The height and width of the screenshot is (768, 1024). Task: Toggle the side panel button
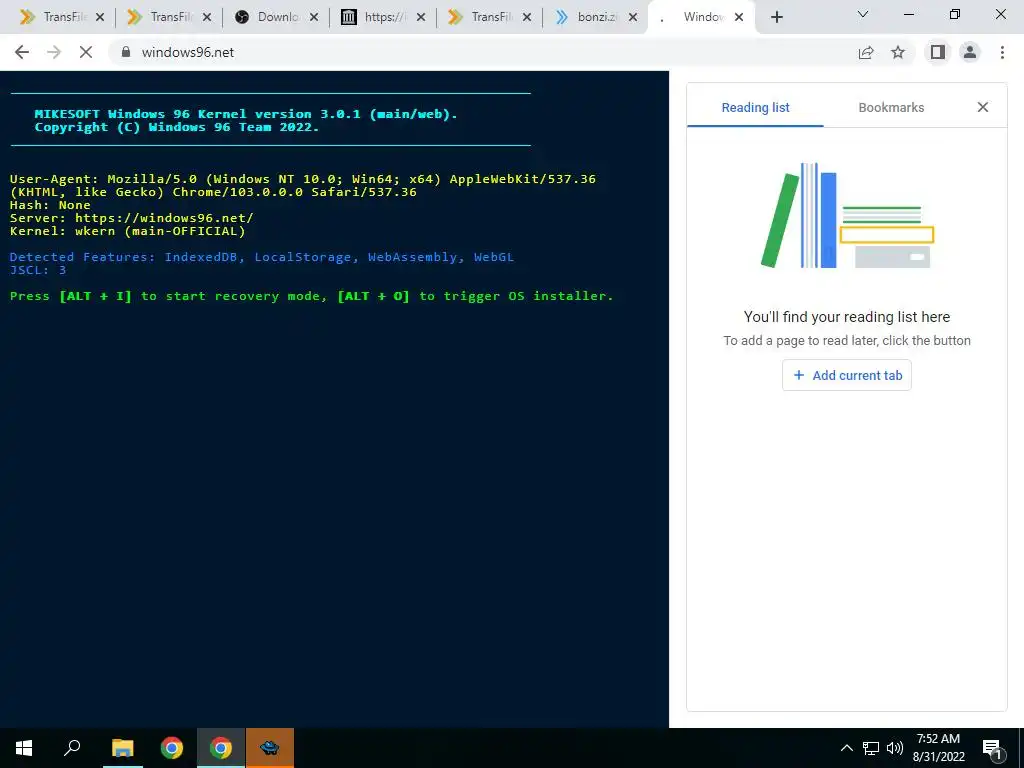(x=938, y=52)
